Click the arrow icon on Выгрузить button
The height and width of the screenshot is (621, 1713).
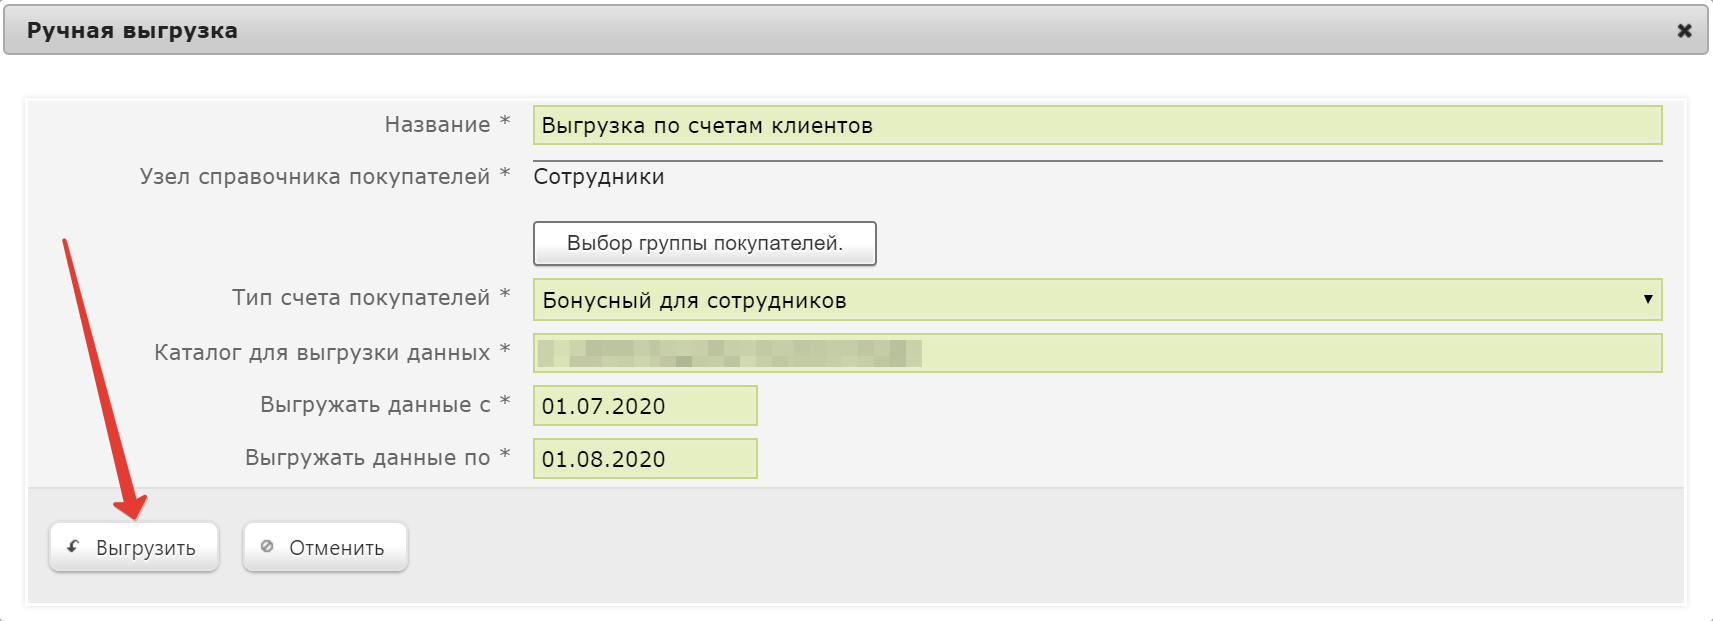coord(73,547)
